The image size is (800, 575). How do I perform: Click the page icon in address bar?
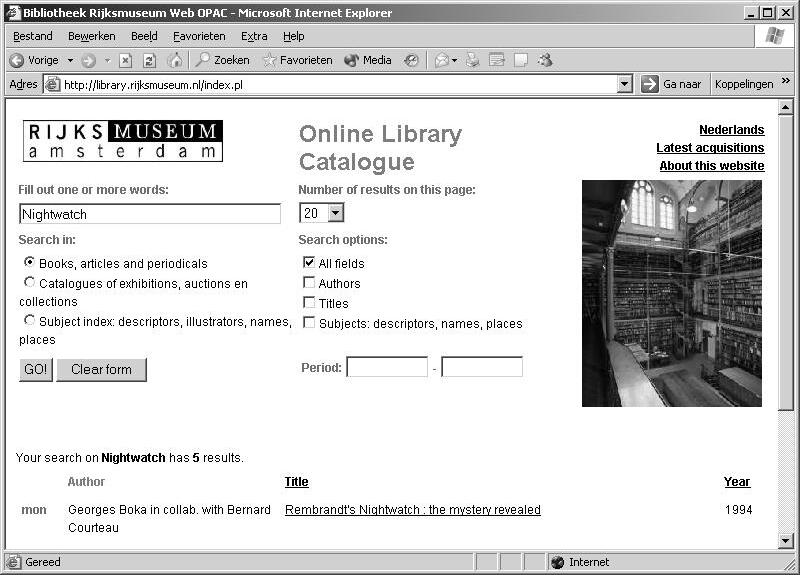point(52,84)
